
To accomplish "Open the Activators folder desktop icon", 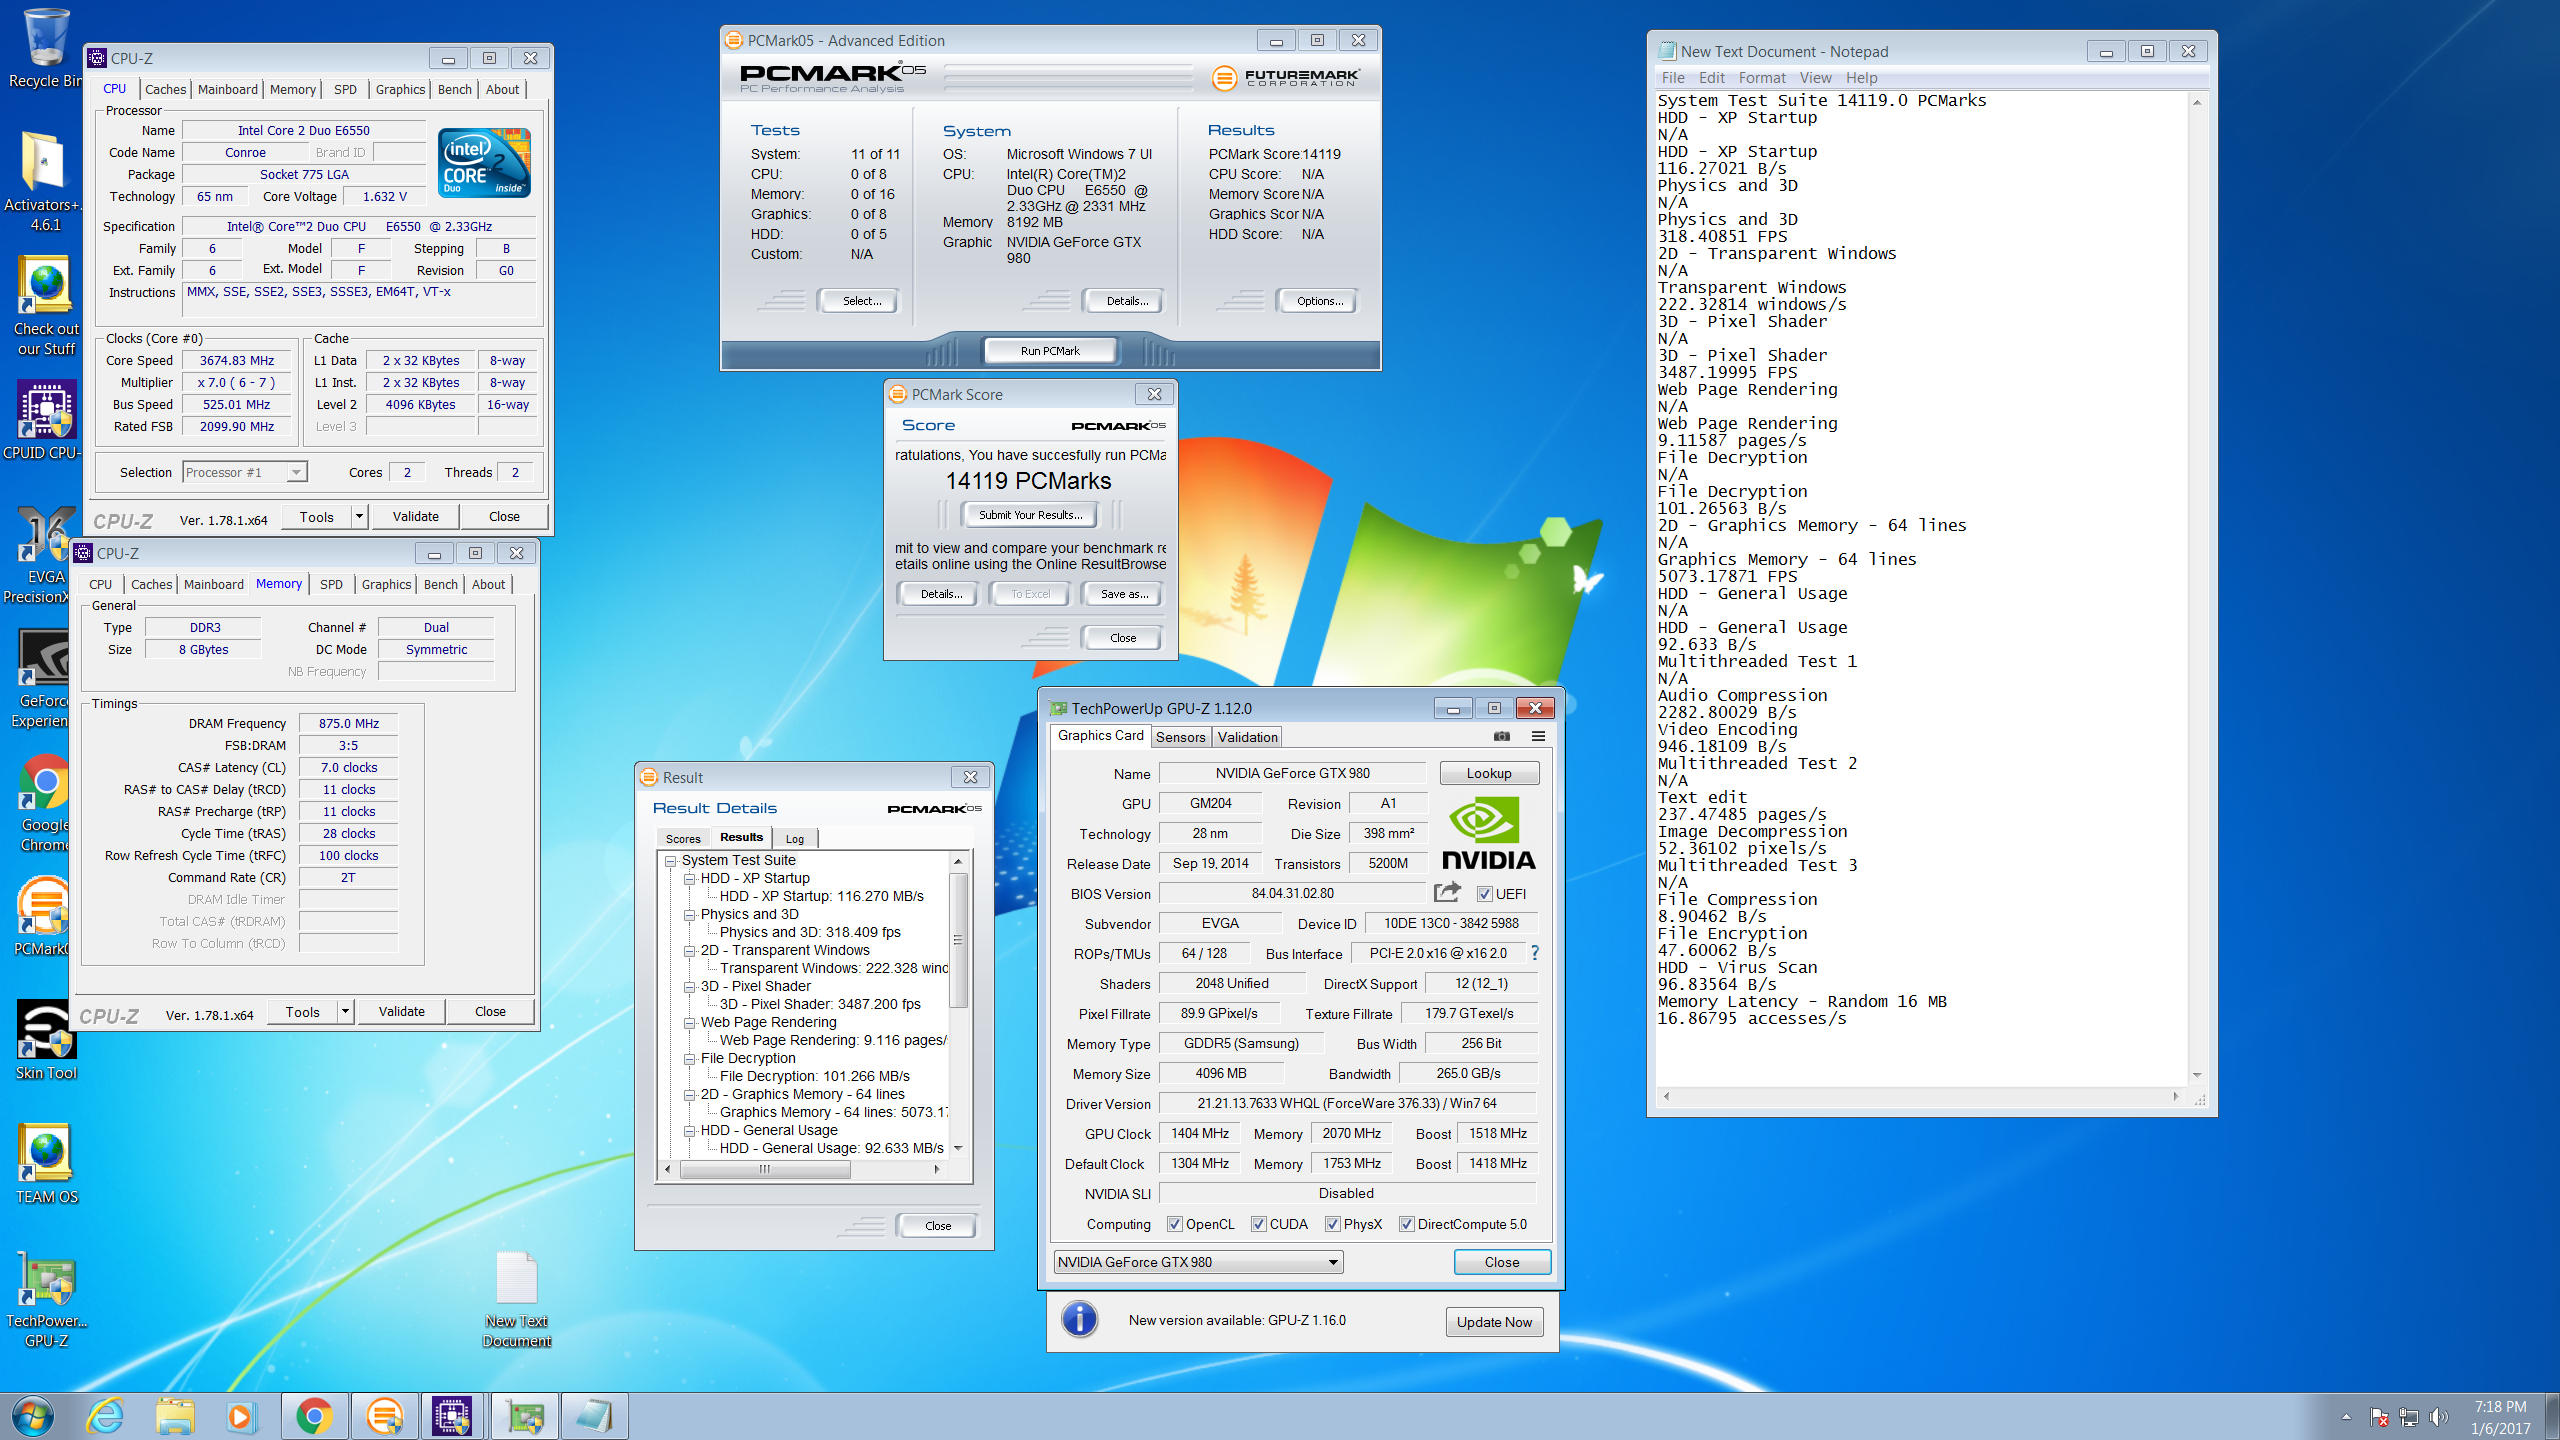I will (45, 182).
